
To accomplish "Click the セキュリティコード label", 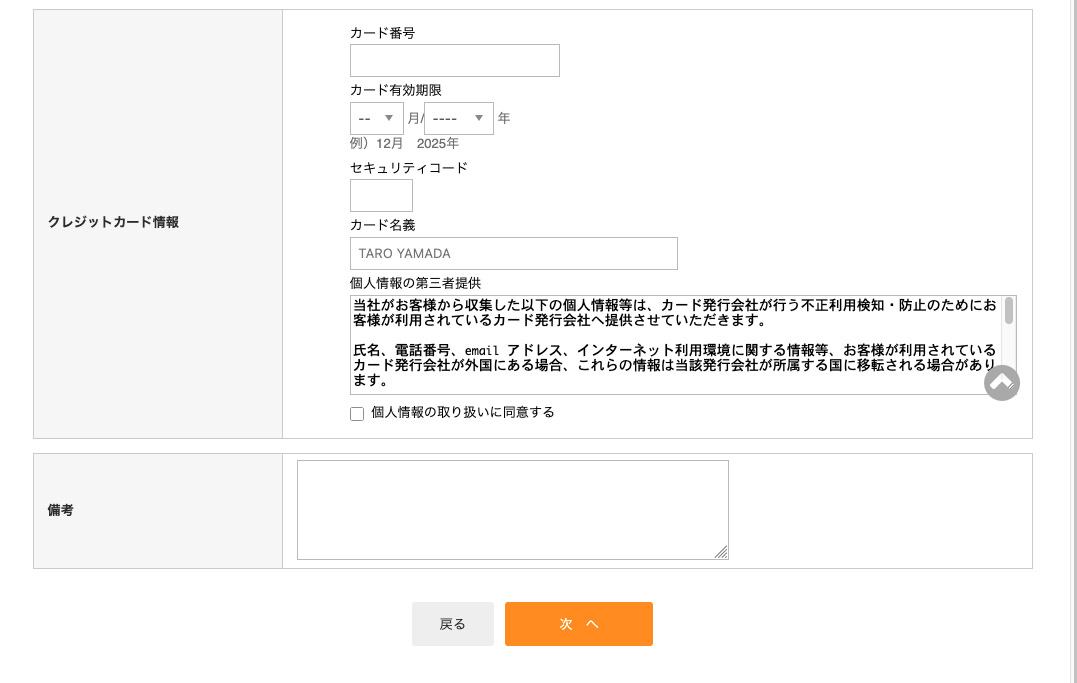I will click(408, 168).
